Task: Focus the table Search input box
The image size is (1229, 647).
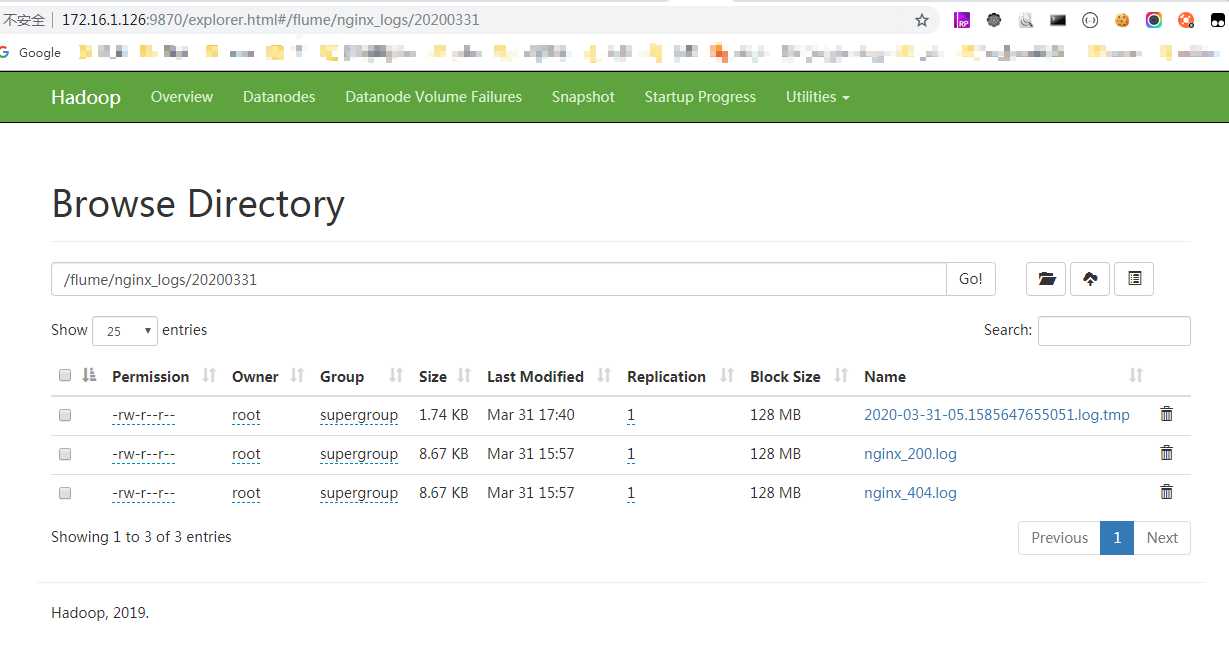Action: 1114,330
